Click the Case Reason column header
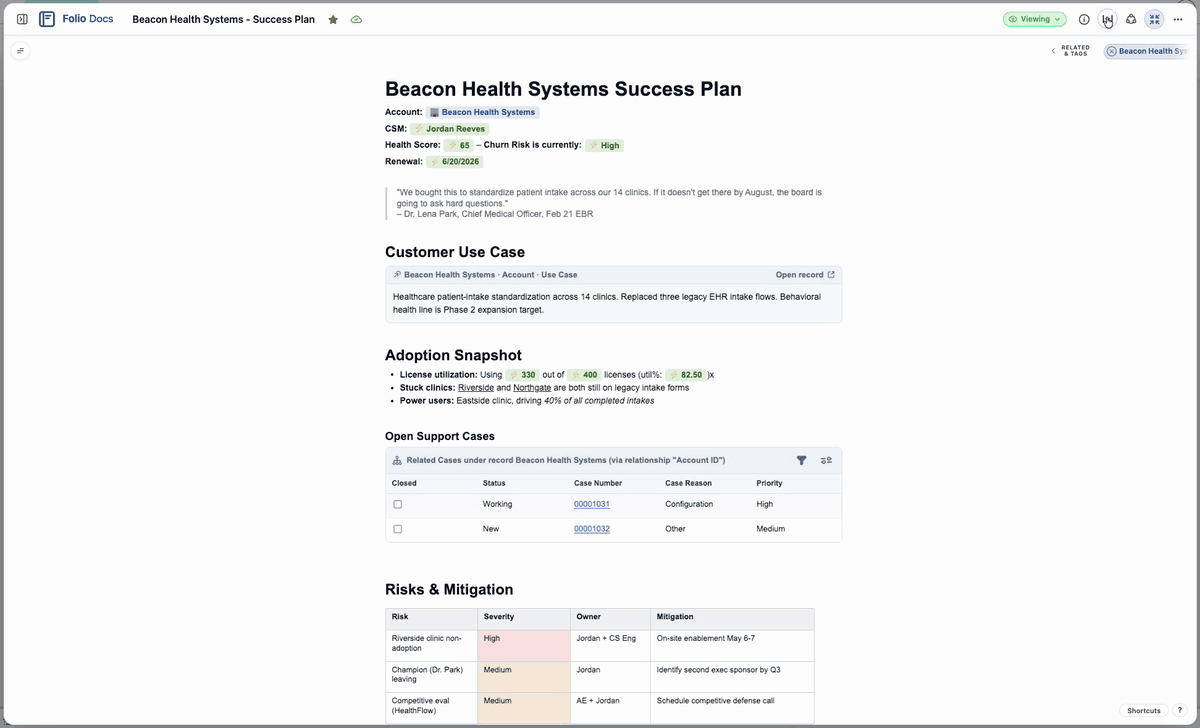This screenshot has width=1200, height=728. pos(688,483)
